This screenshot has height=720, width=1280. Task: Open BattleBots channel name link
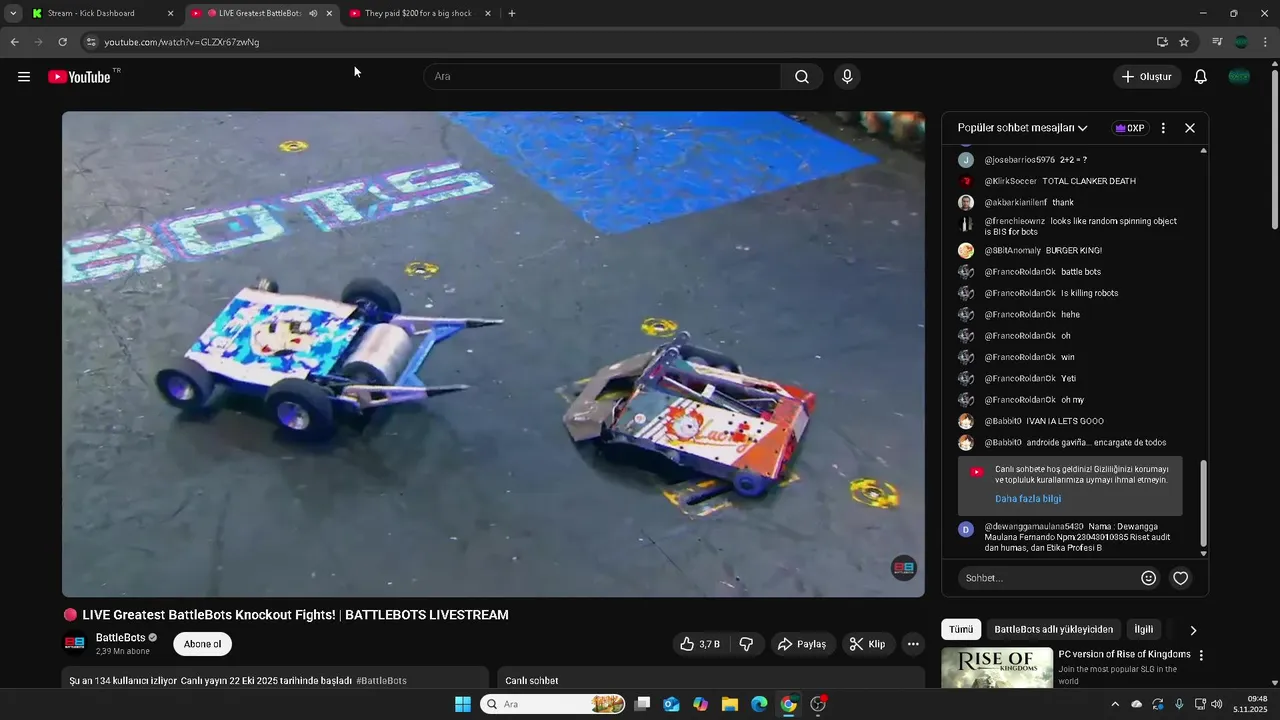tap(120, 637)
